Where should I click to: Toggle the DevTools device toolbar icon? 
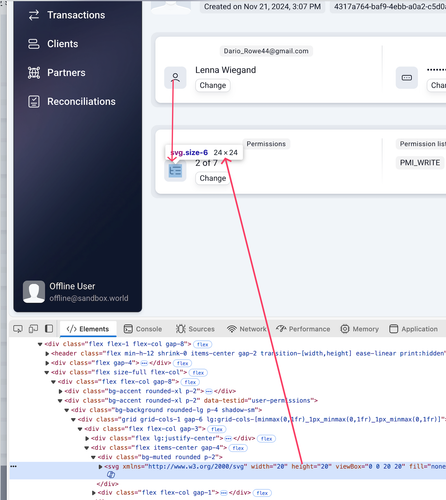[x=33, y=329]
